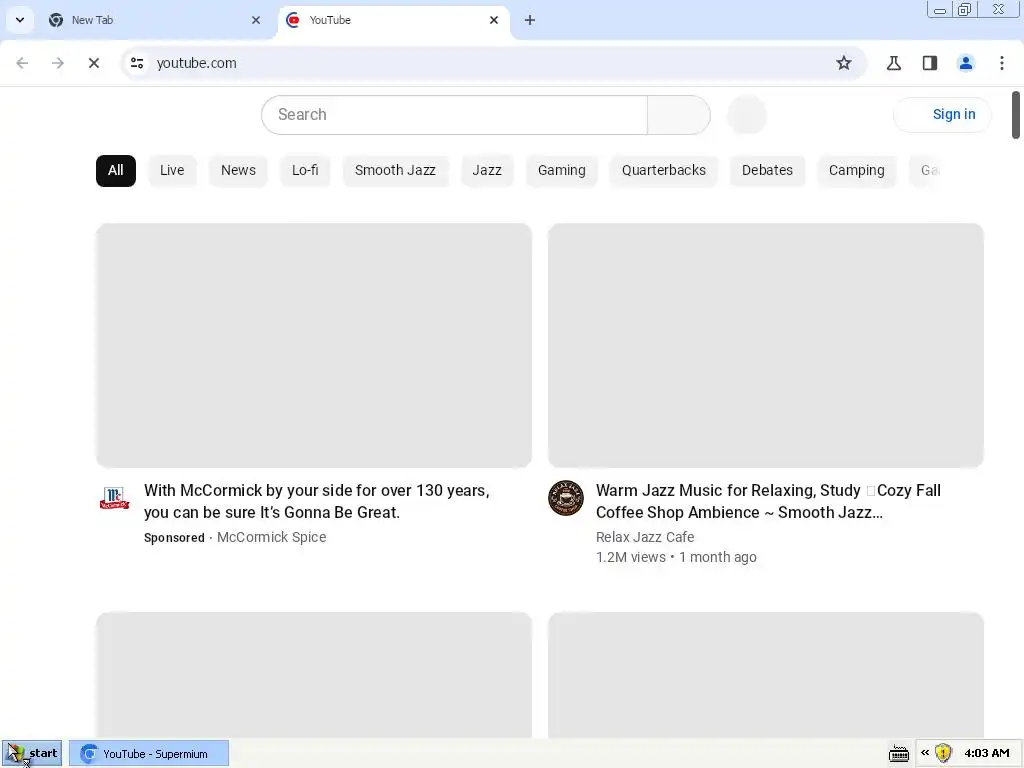Toggle the side panel icon
The image size is (1024, 768).
click(929, 63)
